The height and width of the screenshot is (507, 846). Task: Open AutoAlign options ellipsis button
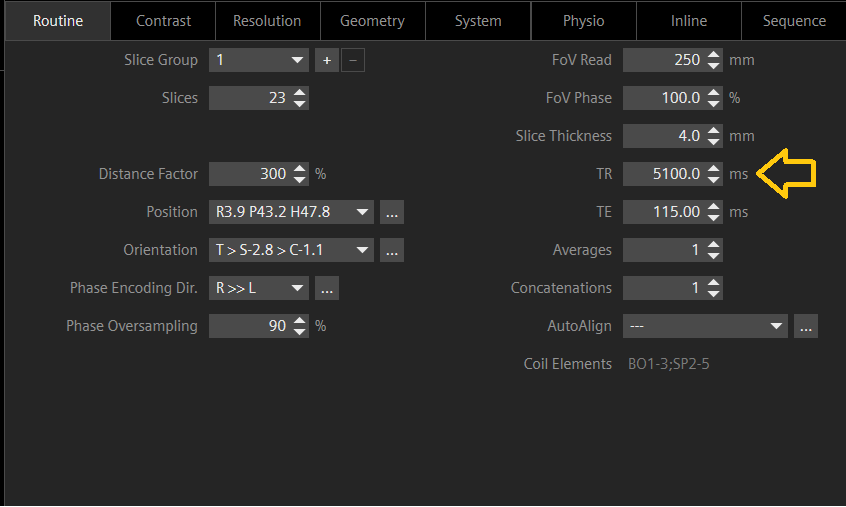coord(806,326)
